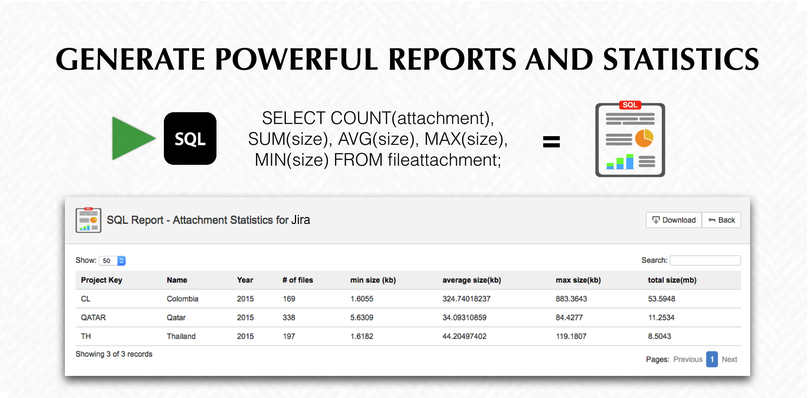
Task: Sort by max size(kb) column
Action: click(578, 280)
